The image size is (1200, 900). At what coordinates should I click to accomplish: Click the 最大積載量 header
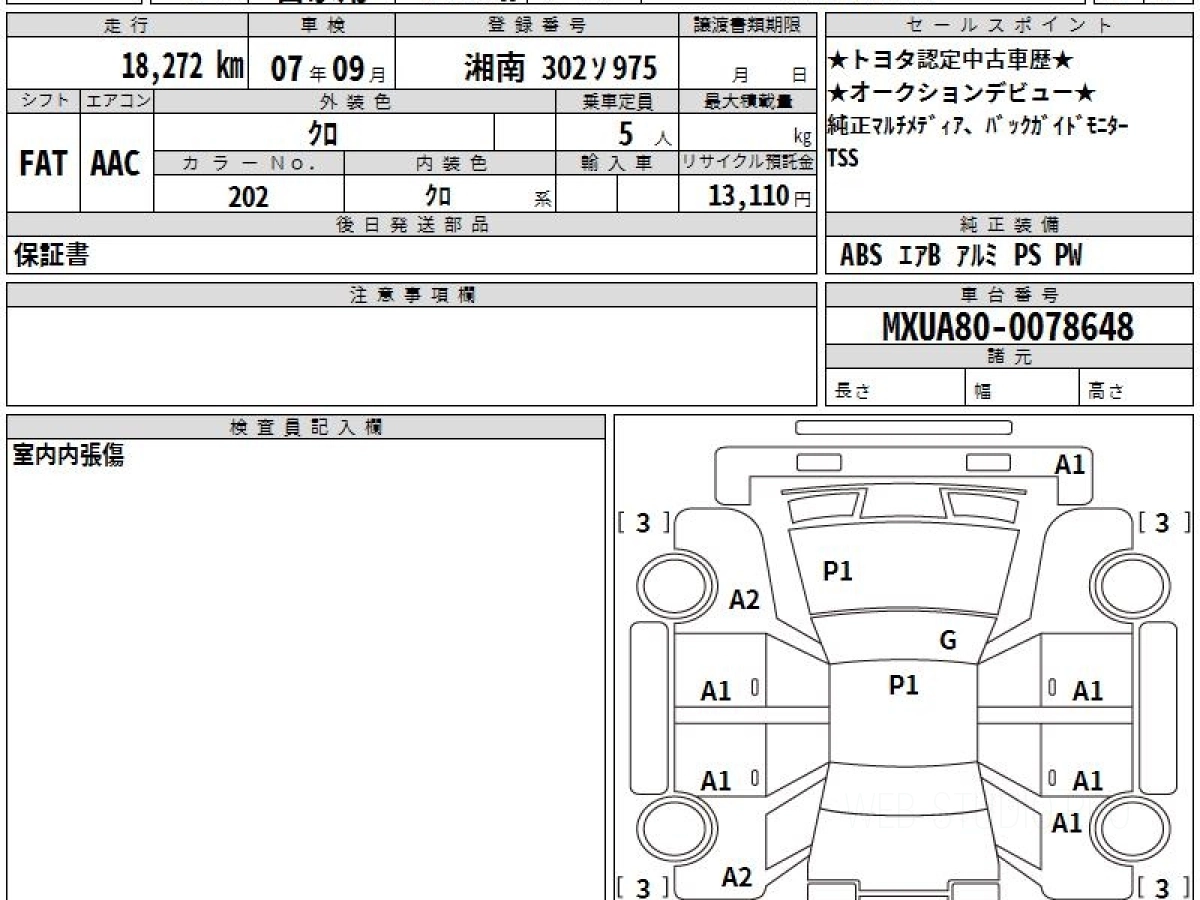[748, 101]
